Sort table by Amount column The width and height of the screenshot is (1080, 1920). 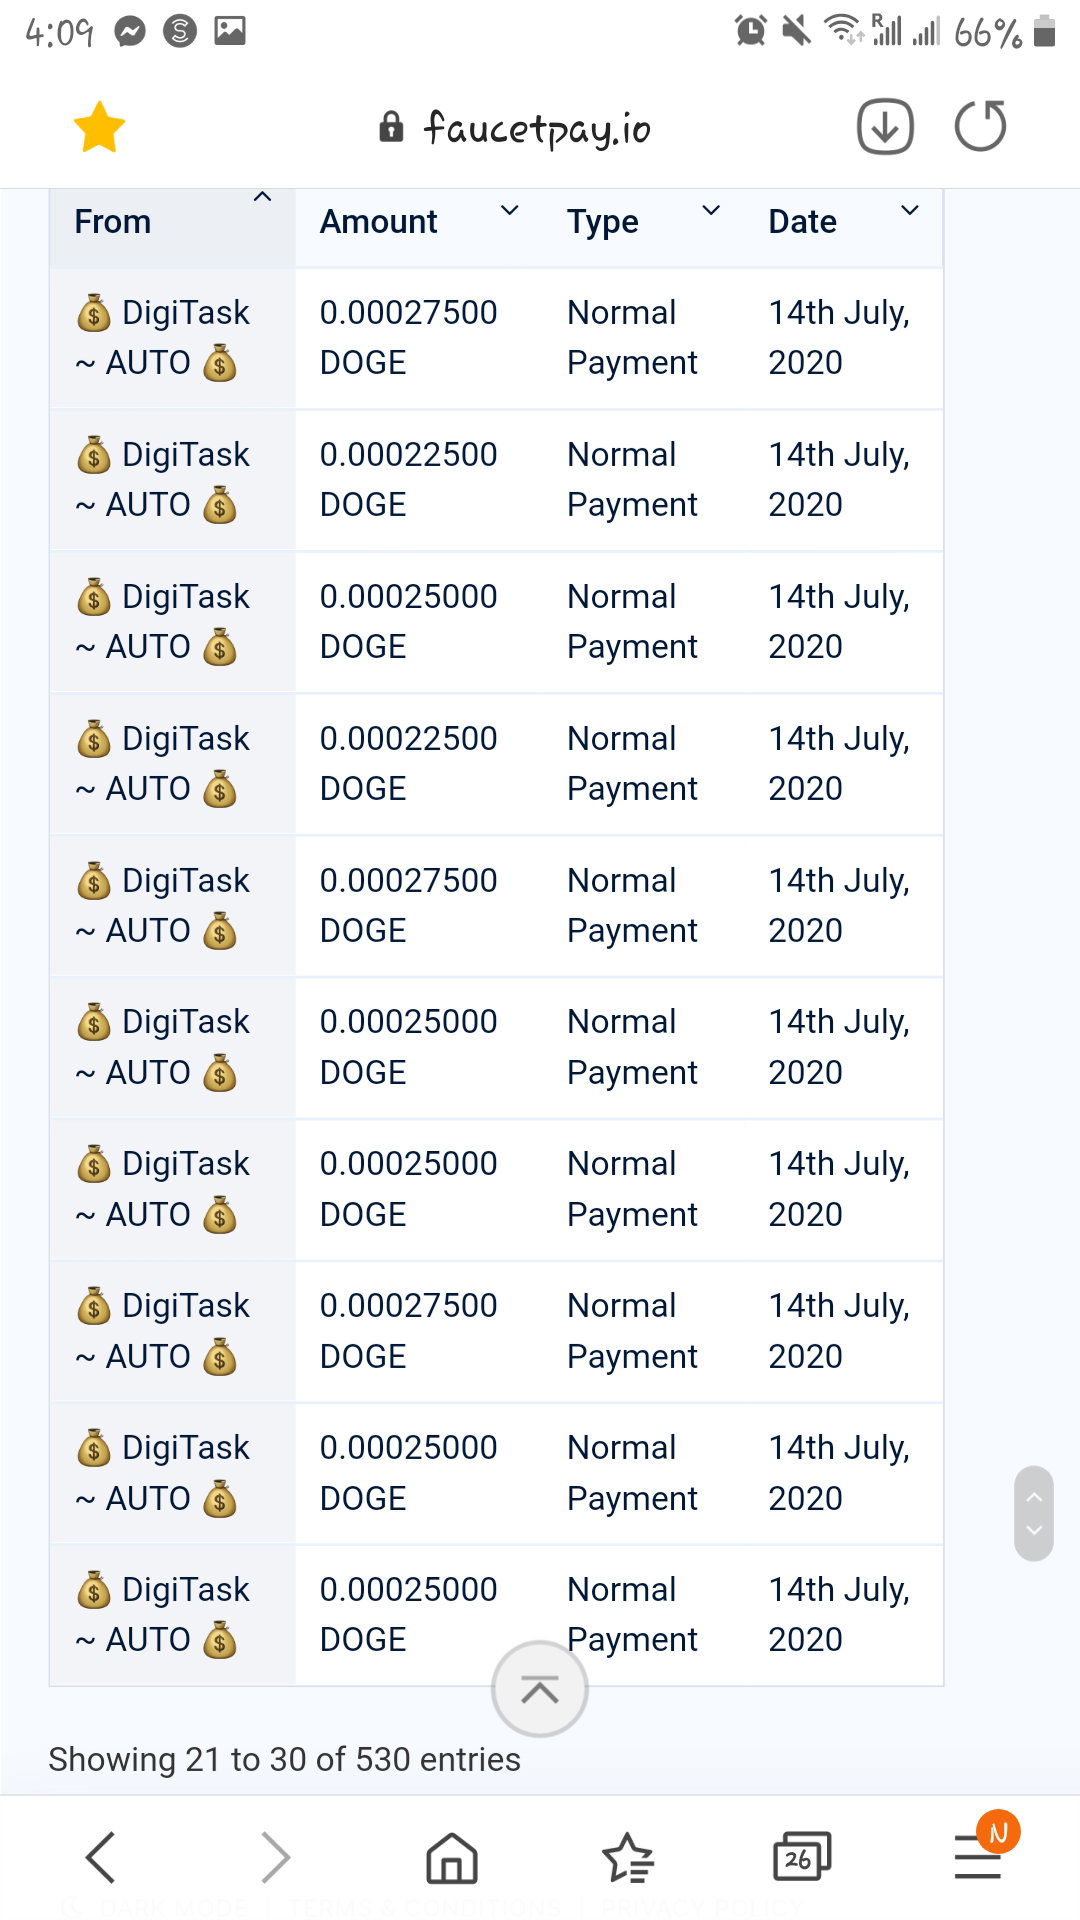point(419,222)
